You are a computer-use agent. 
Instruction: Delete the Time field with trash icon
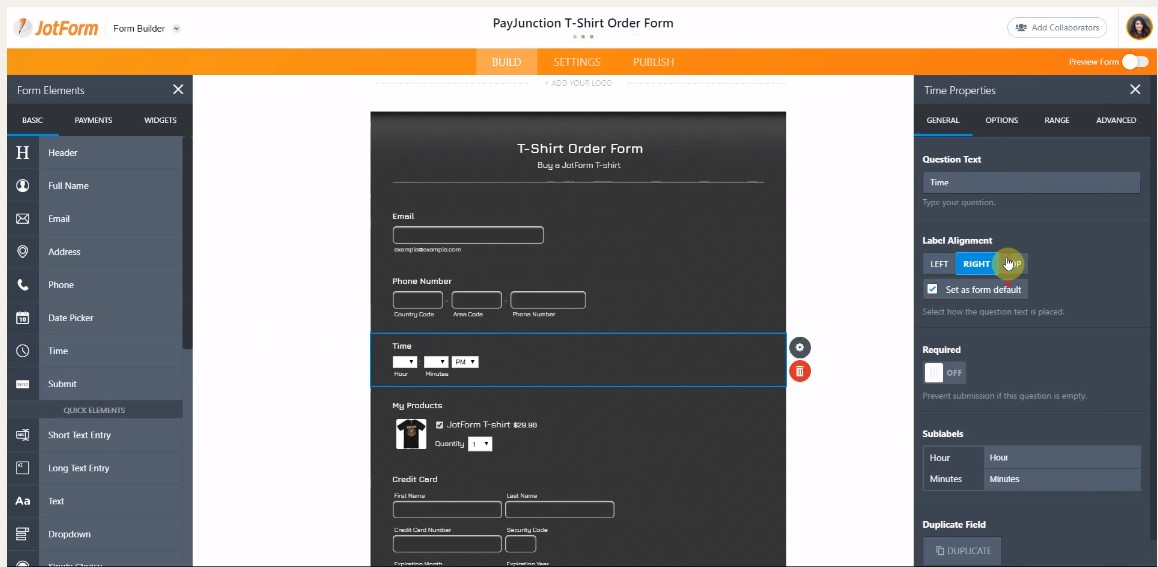coord(800,371)
